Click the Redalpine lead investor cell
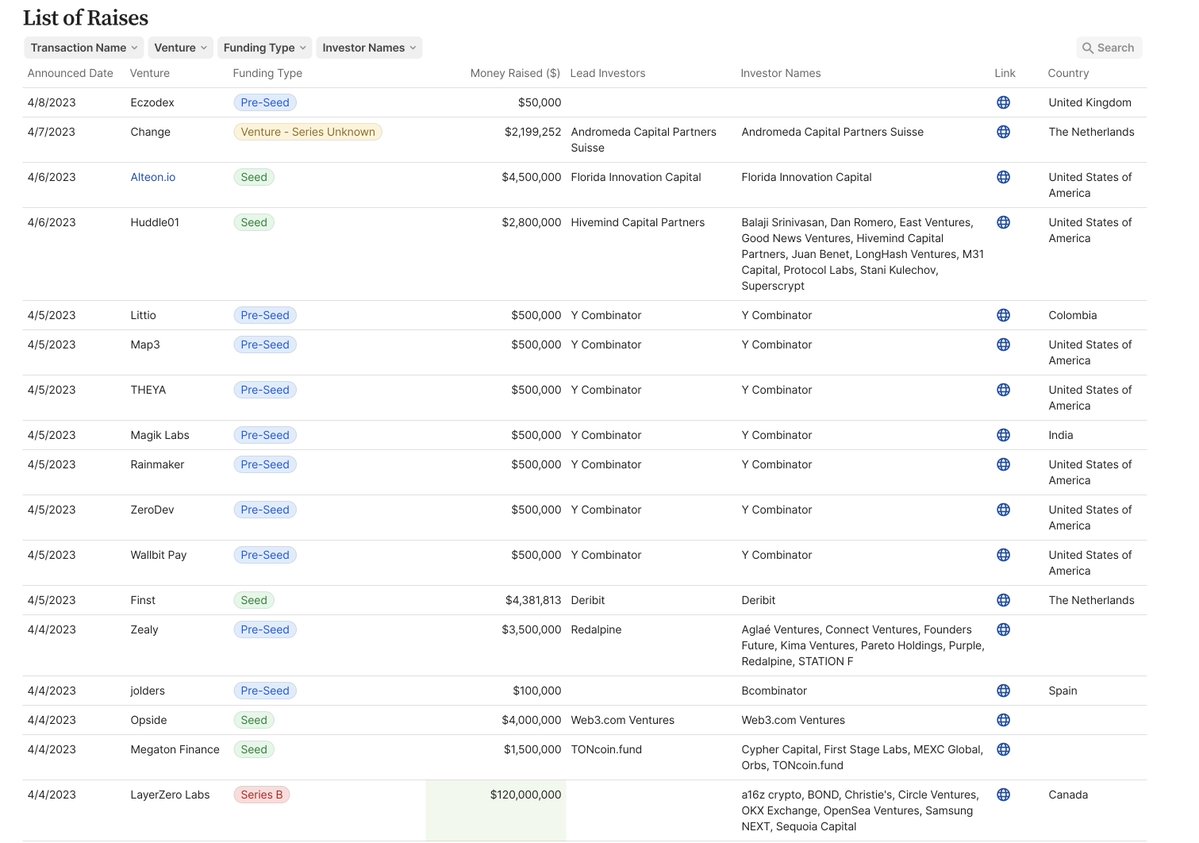 coord(596,630)
